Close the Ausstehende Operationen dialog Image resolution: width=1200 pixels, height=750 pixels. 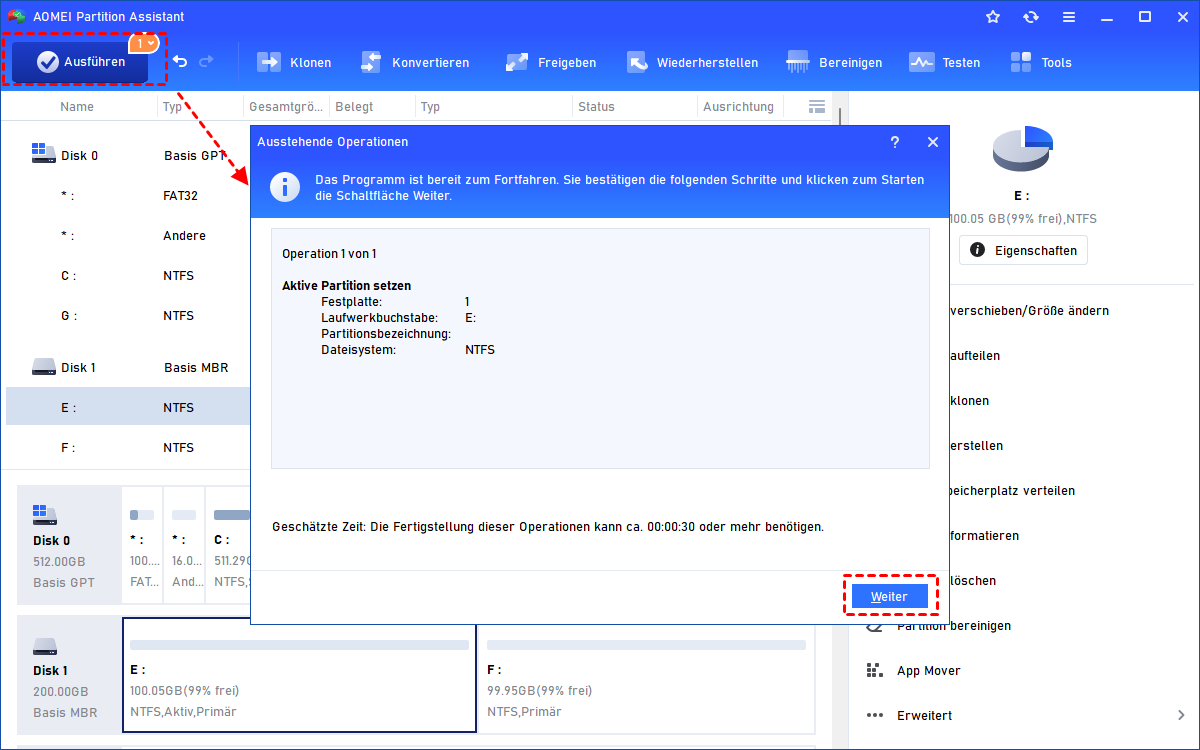pyautogui.click(x=933, y=142)
